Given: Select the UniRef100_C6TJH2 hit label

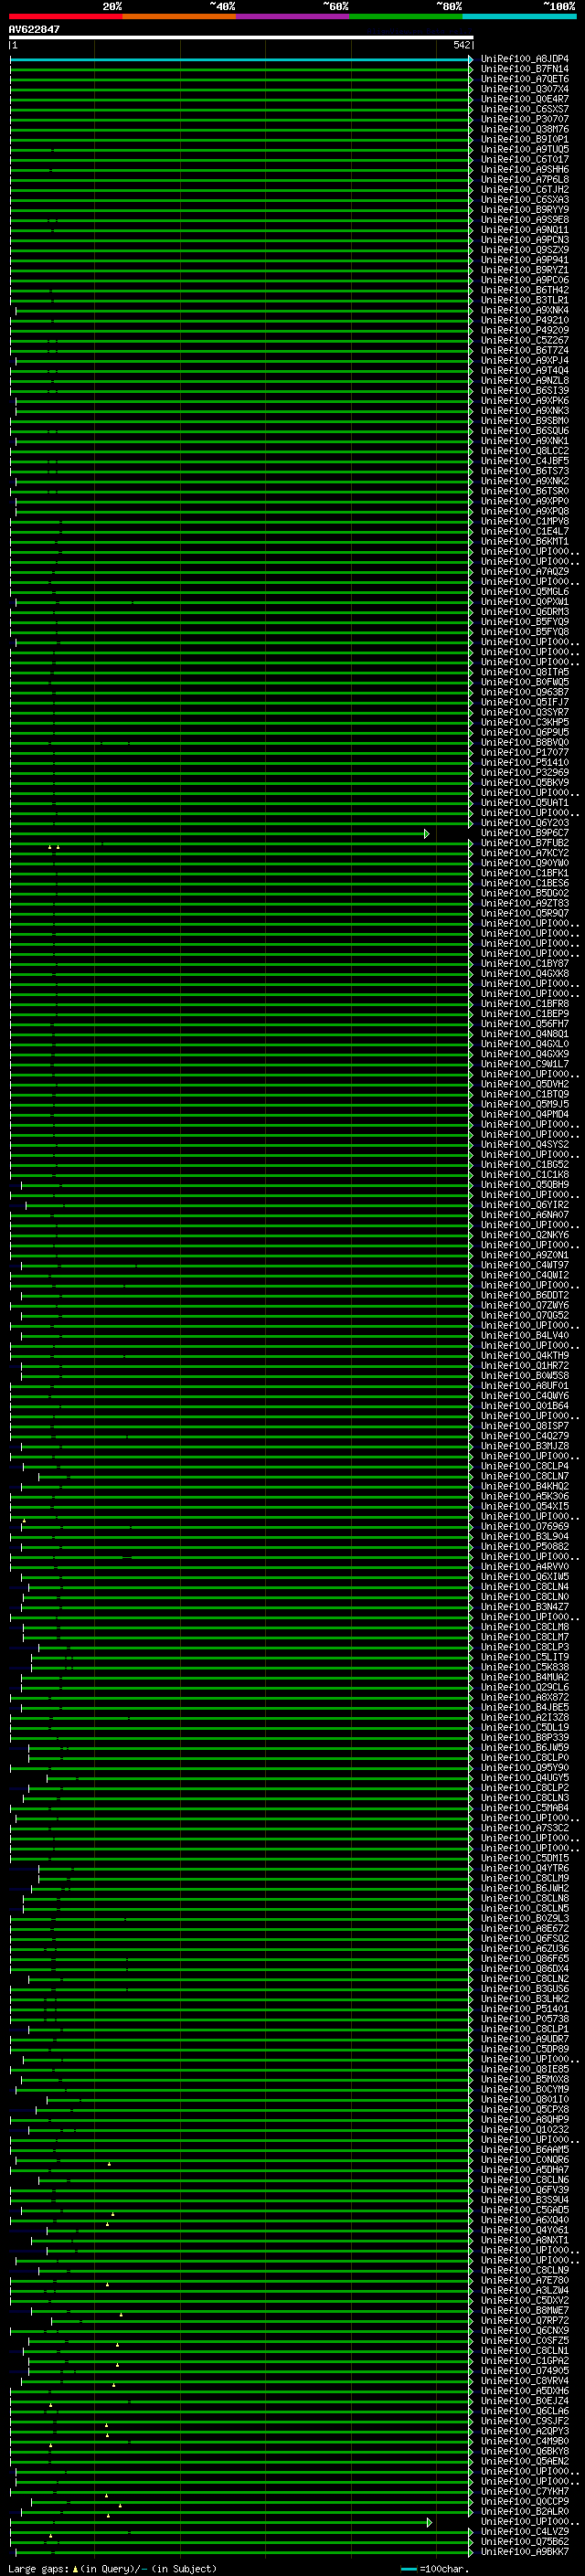Looking at the screenshot, I should (x=525, y=189).
